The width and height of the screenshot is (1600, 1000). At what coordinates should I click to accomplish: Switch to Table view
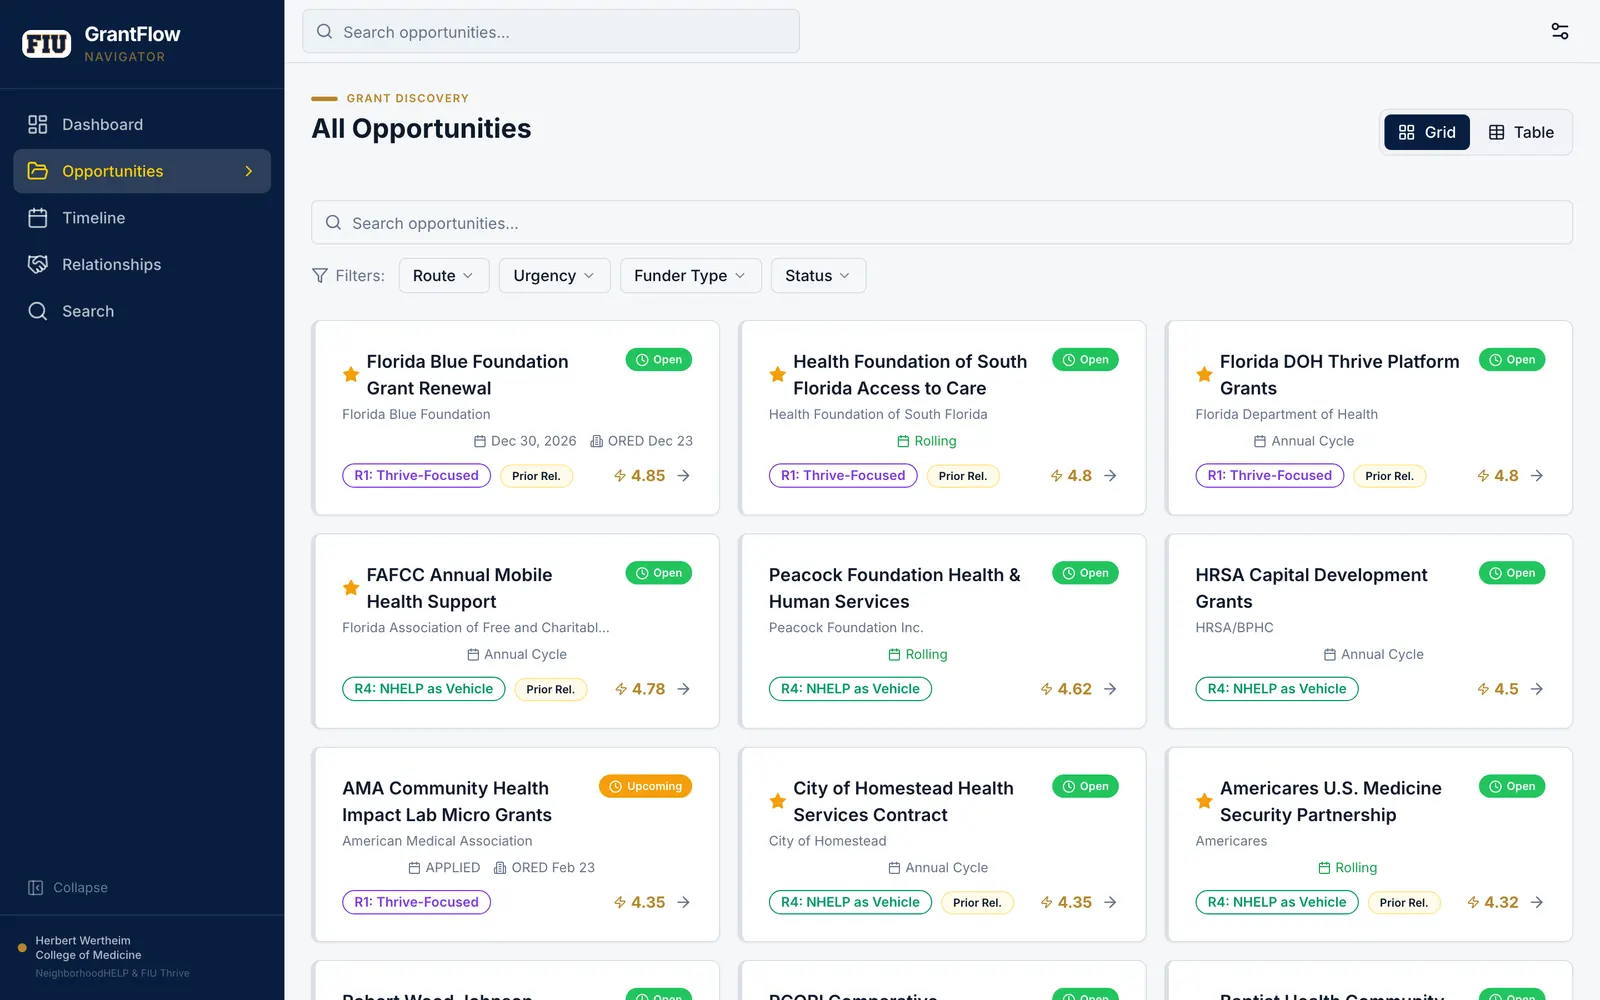pyautogui.click(x=1521, y=132)
